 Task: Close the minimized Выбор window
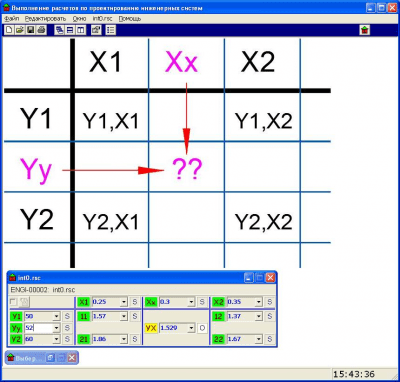click(71, 358)
